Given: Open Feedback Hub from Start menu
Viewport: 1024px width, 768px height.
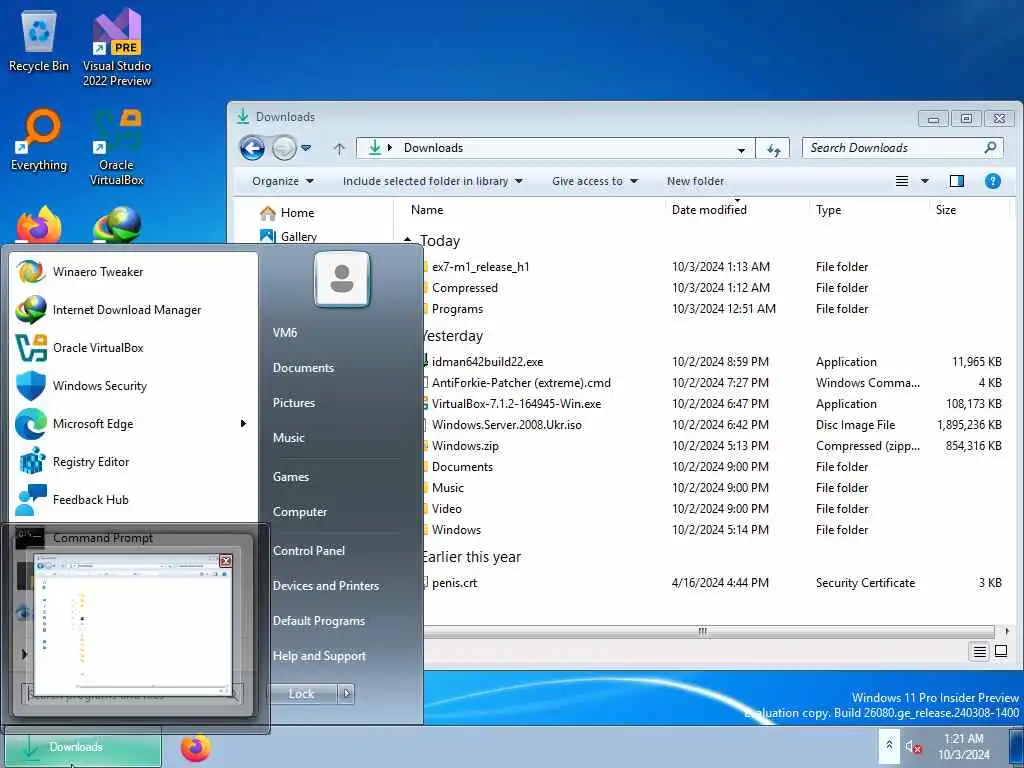Looking at the screenshot, I should (134, 500).
